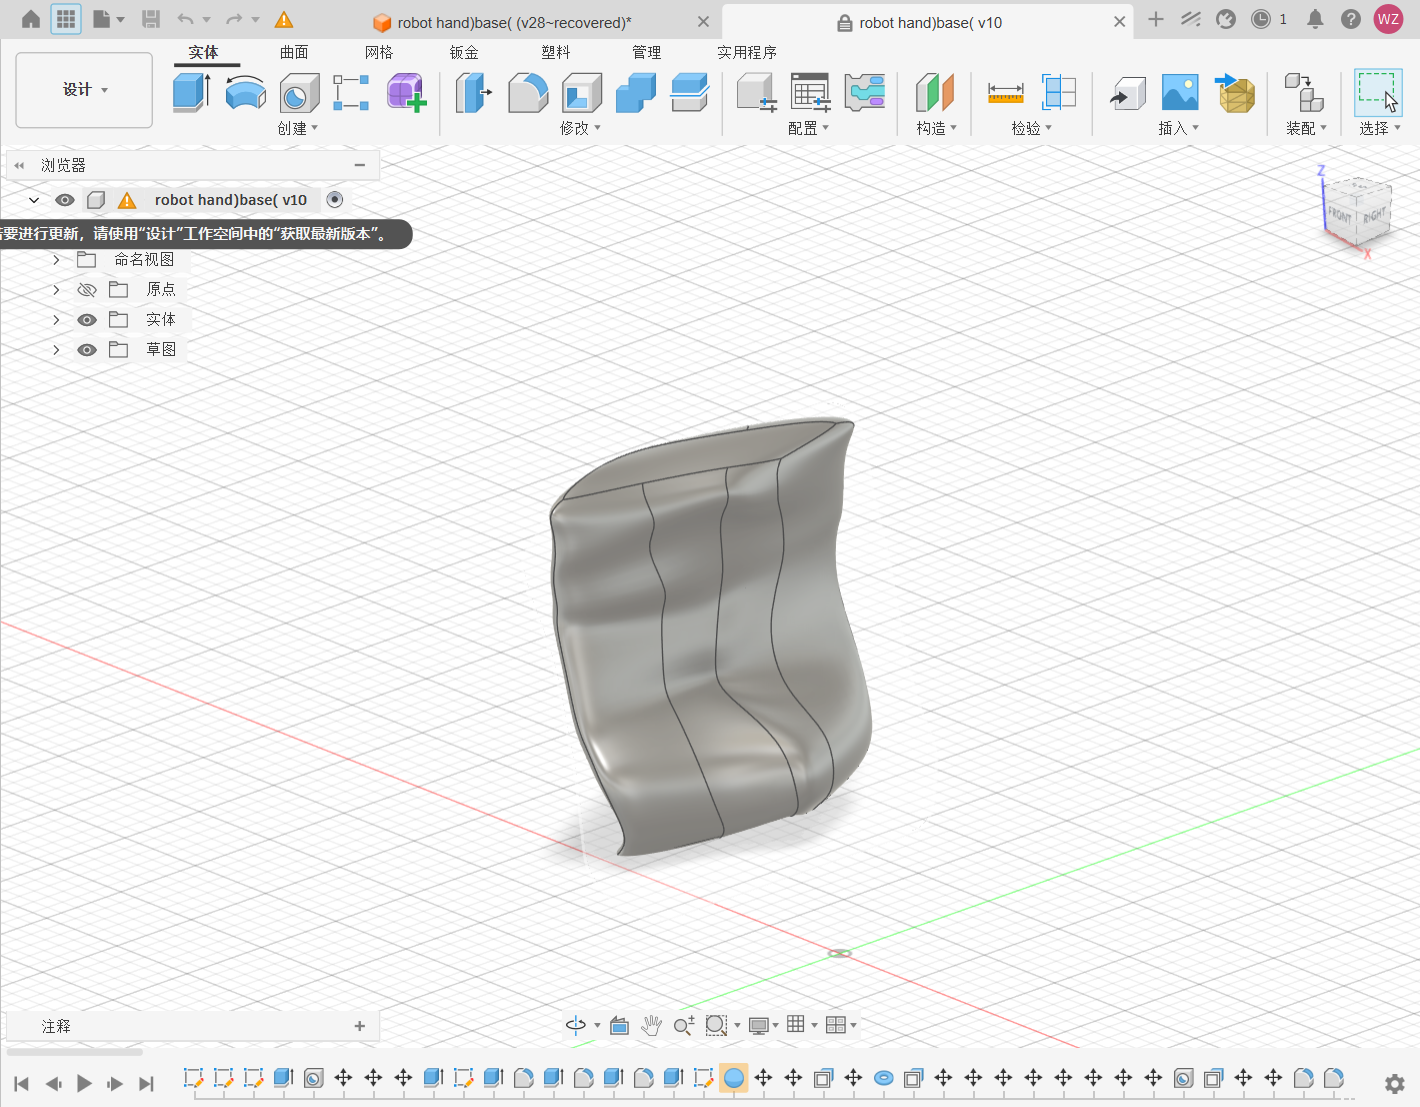Expand the 草图 tree node
The width and height of the screenshot is (1420, 1107).
(x=56, y=350)
